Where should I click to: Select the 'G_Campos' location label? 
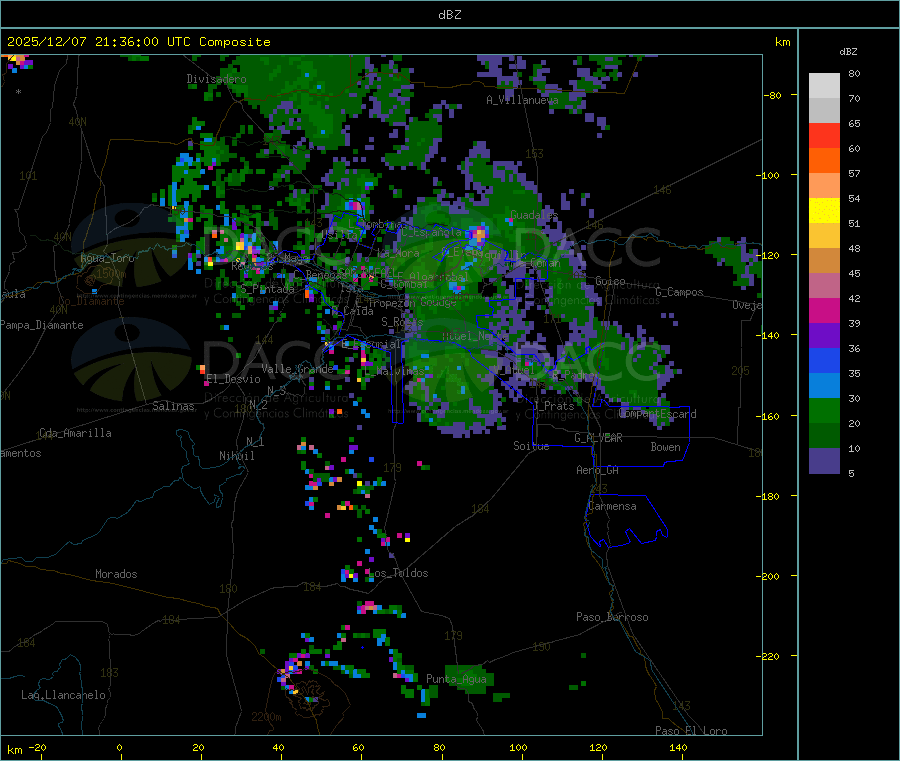[679, 292]
